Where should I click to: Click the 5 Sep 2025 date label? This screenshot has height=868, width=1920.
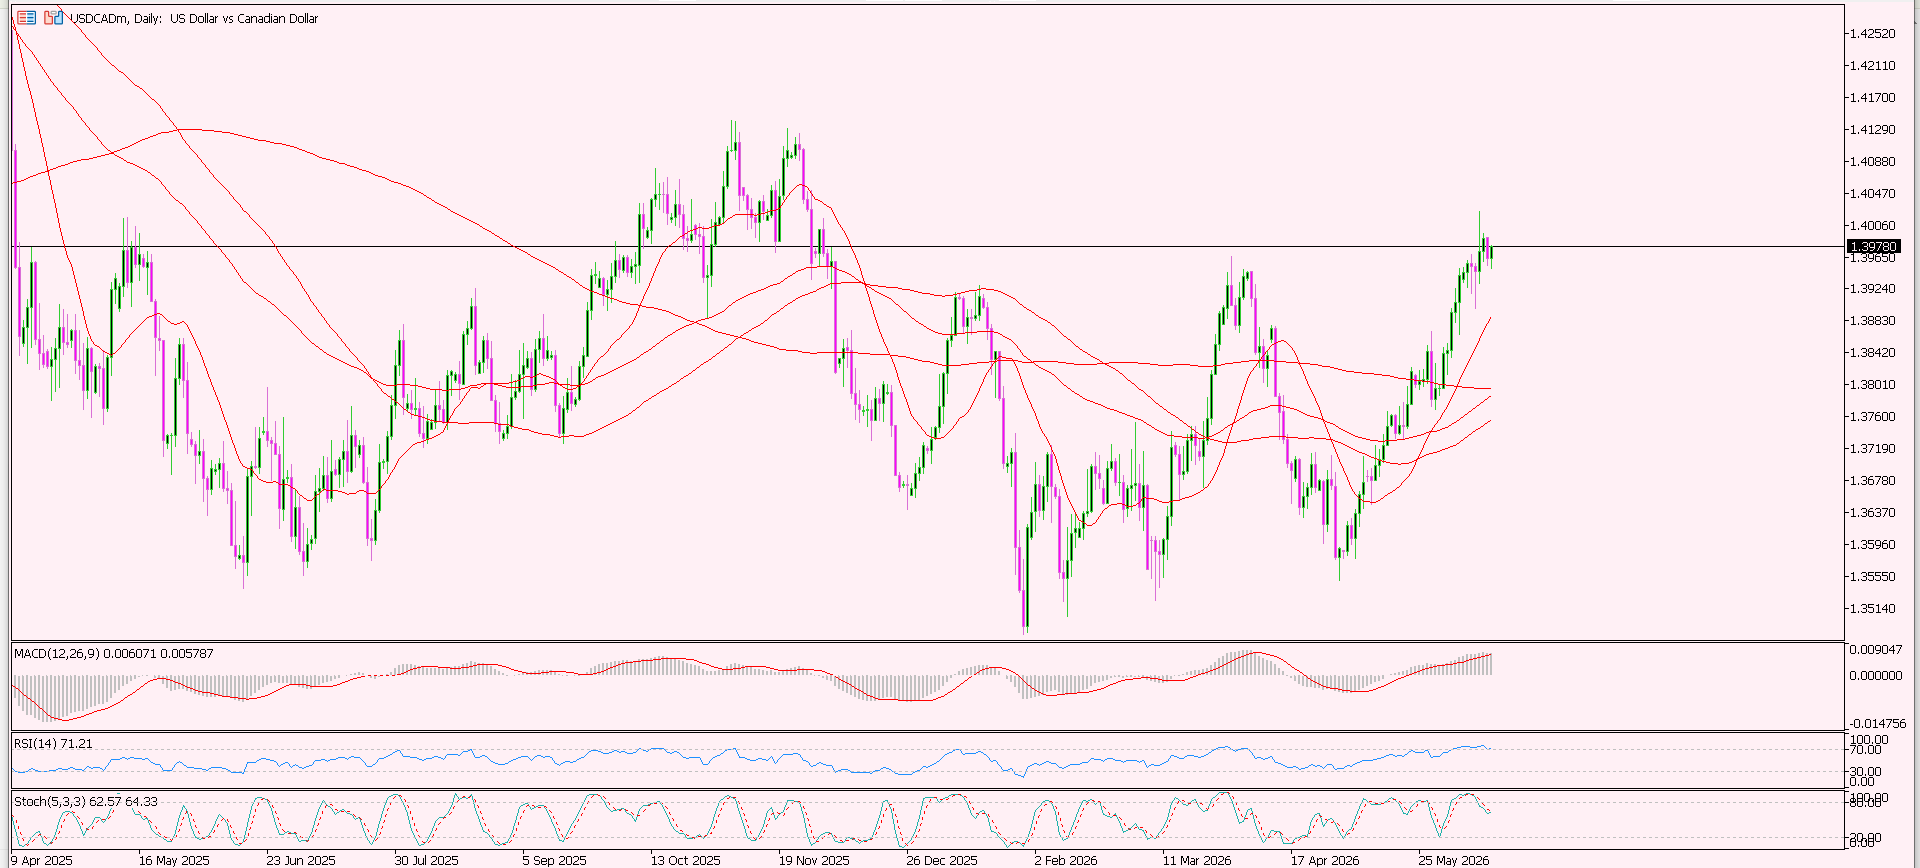[x=555, y=860]
